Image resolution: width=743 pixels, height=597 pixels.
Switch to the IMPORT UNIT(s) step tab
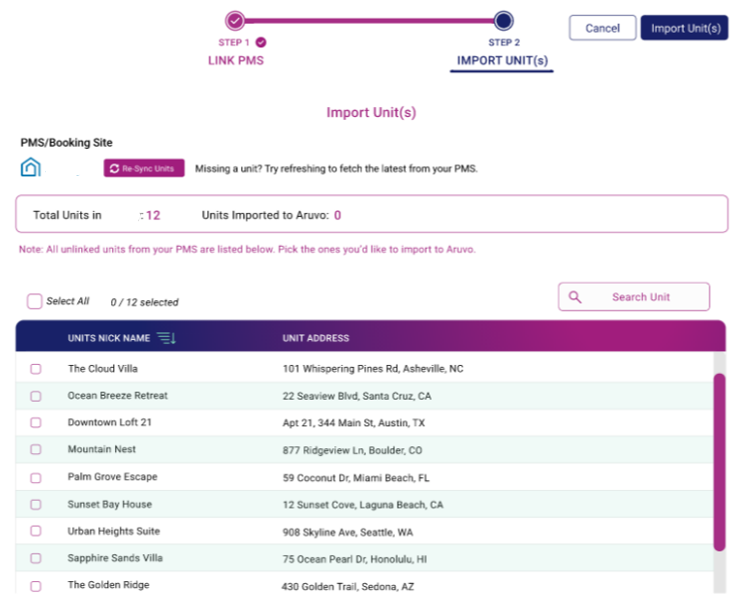(502, 61)
